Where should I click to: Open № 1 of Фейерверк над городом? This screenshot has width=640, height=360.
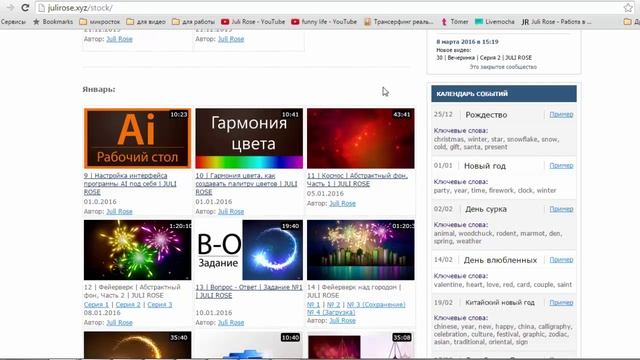(x=313, y=304)
